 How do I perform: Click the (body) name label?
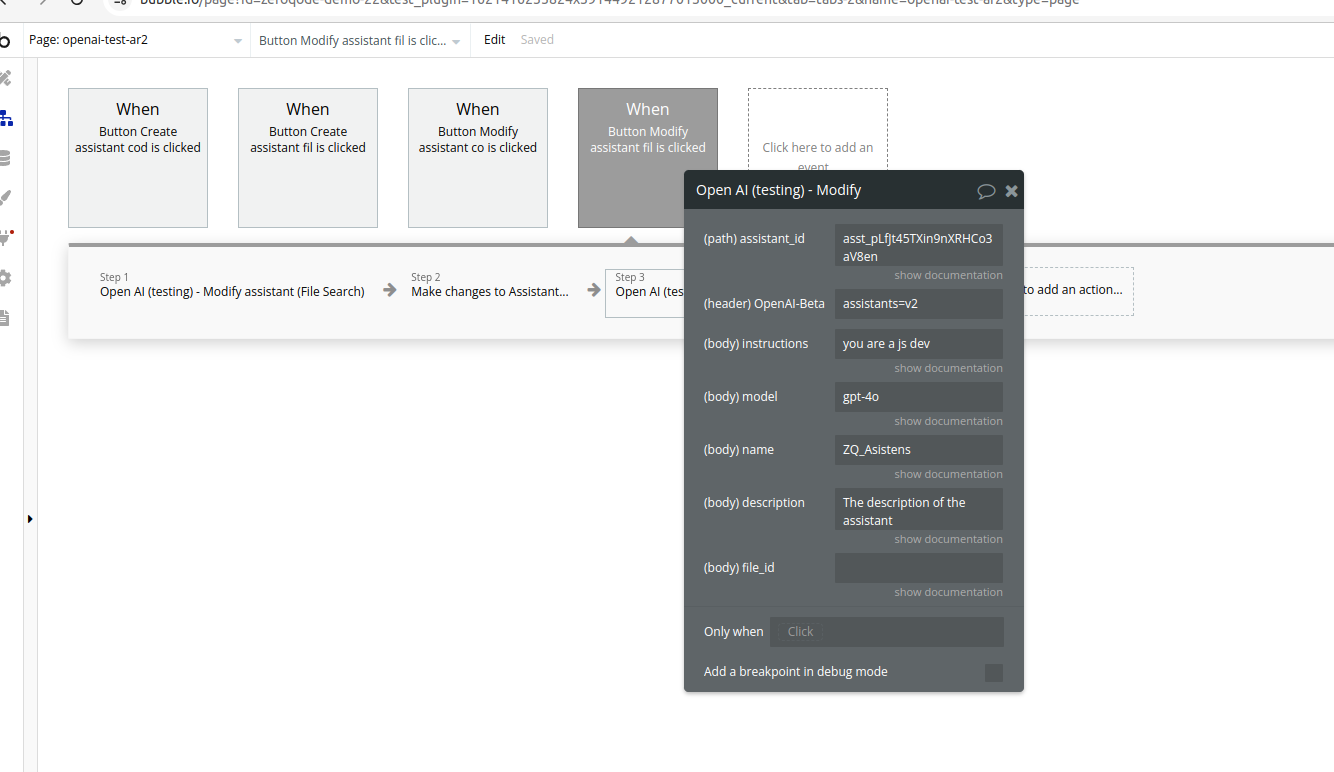click(738, 449)
